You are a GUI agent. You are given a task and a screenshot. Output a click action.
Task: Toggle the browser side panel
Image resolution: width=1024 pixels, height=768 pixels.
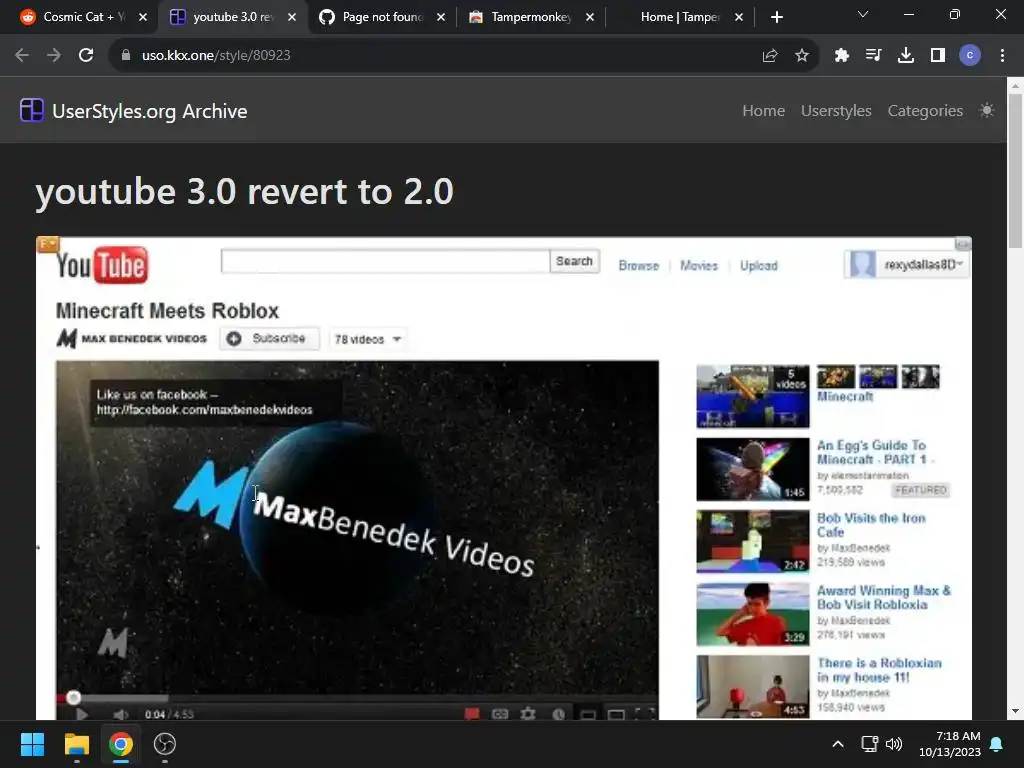938,56
